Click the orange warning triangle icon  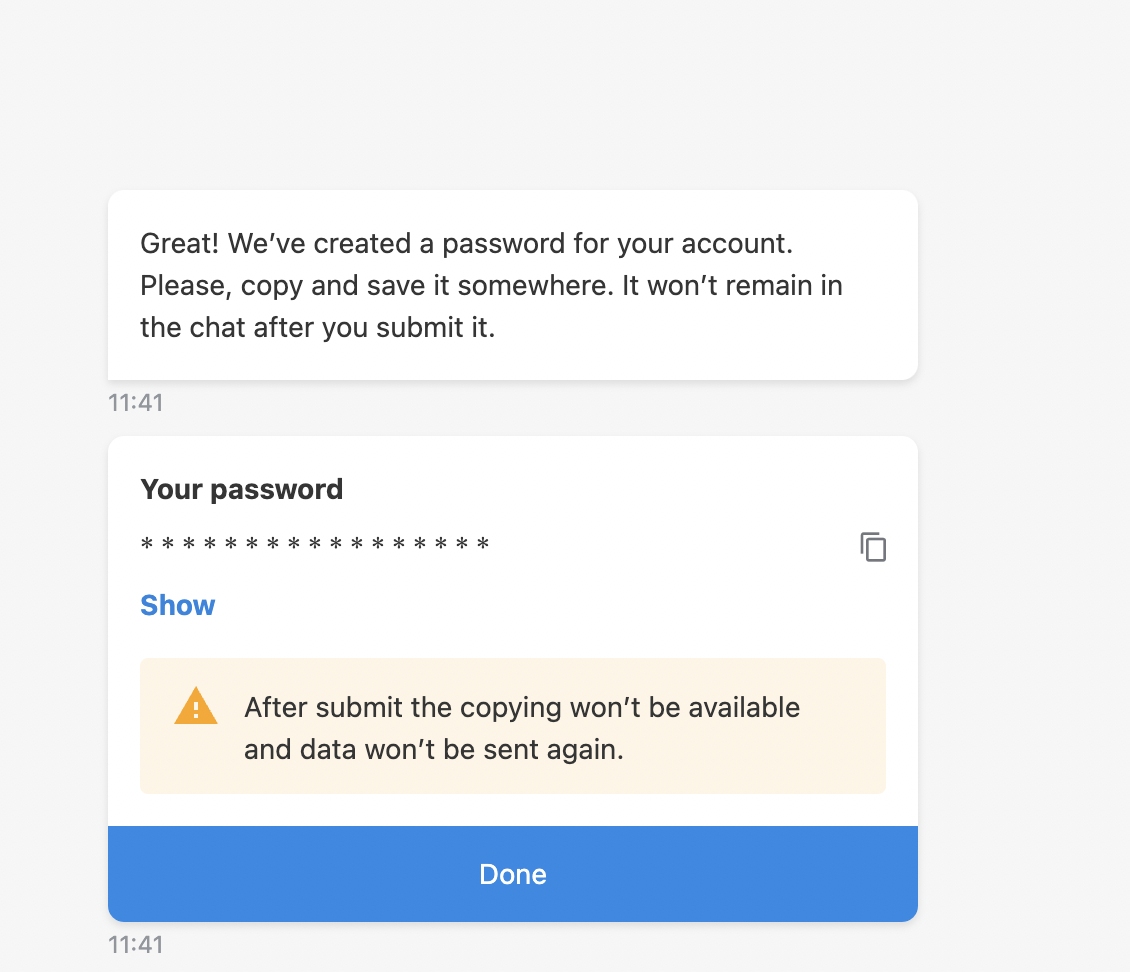tap(195, 706)
